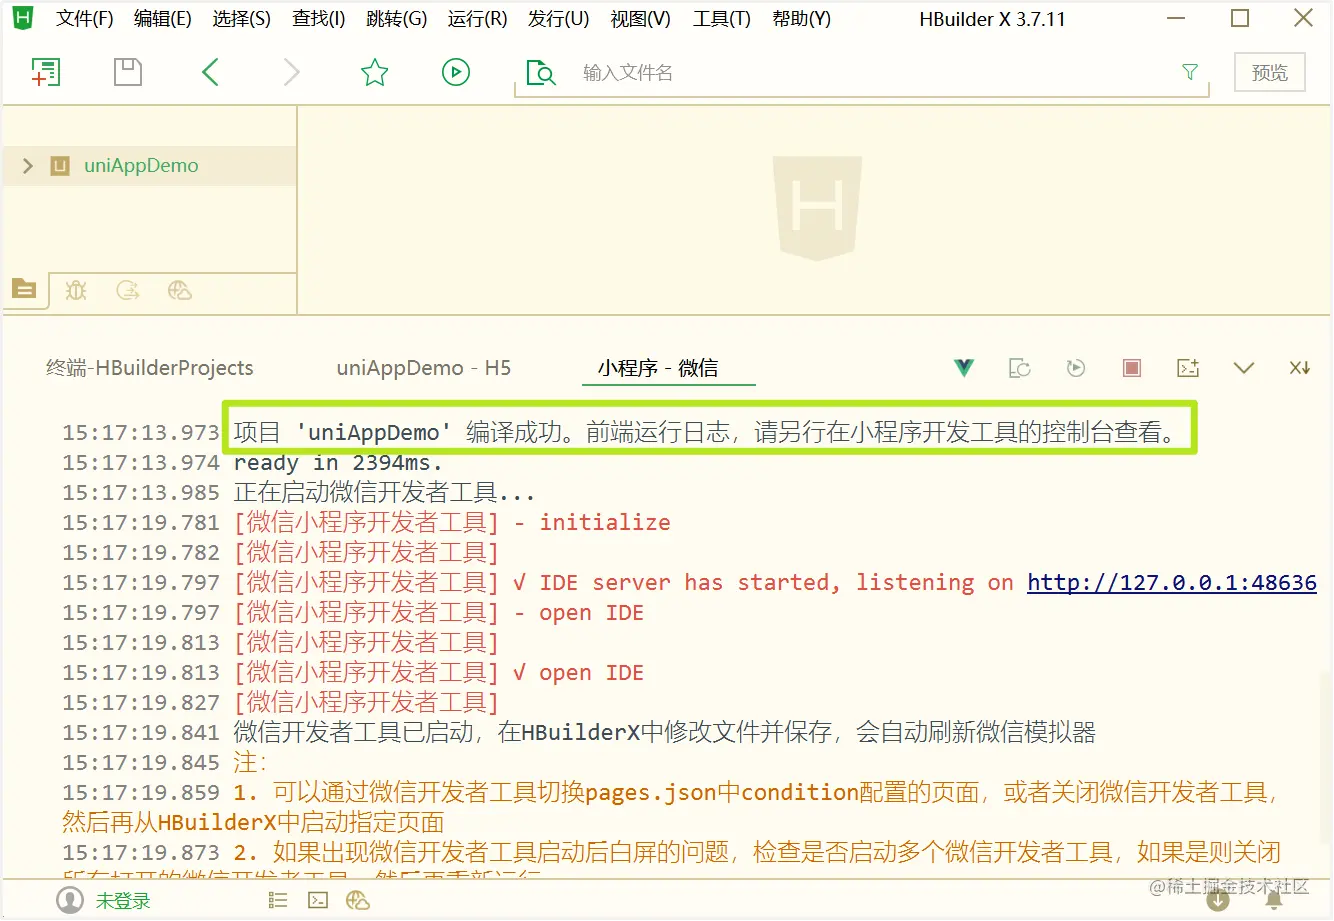Image resolution: width=1334 pixels, height=921 pixels.
Task: Open the 发行(U) menu
Action: click(559, 19)
